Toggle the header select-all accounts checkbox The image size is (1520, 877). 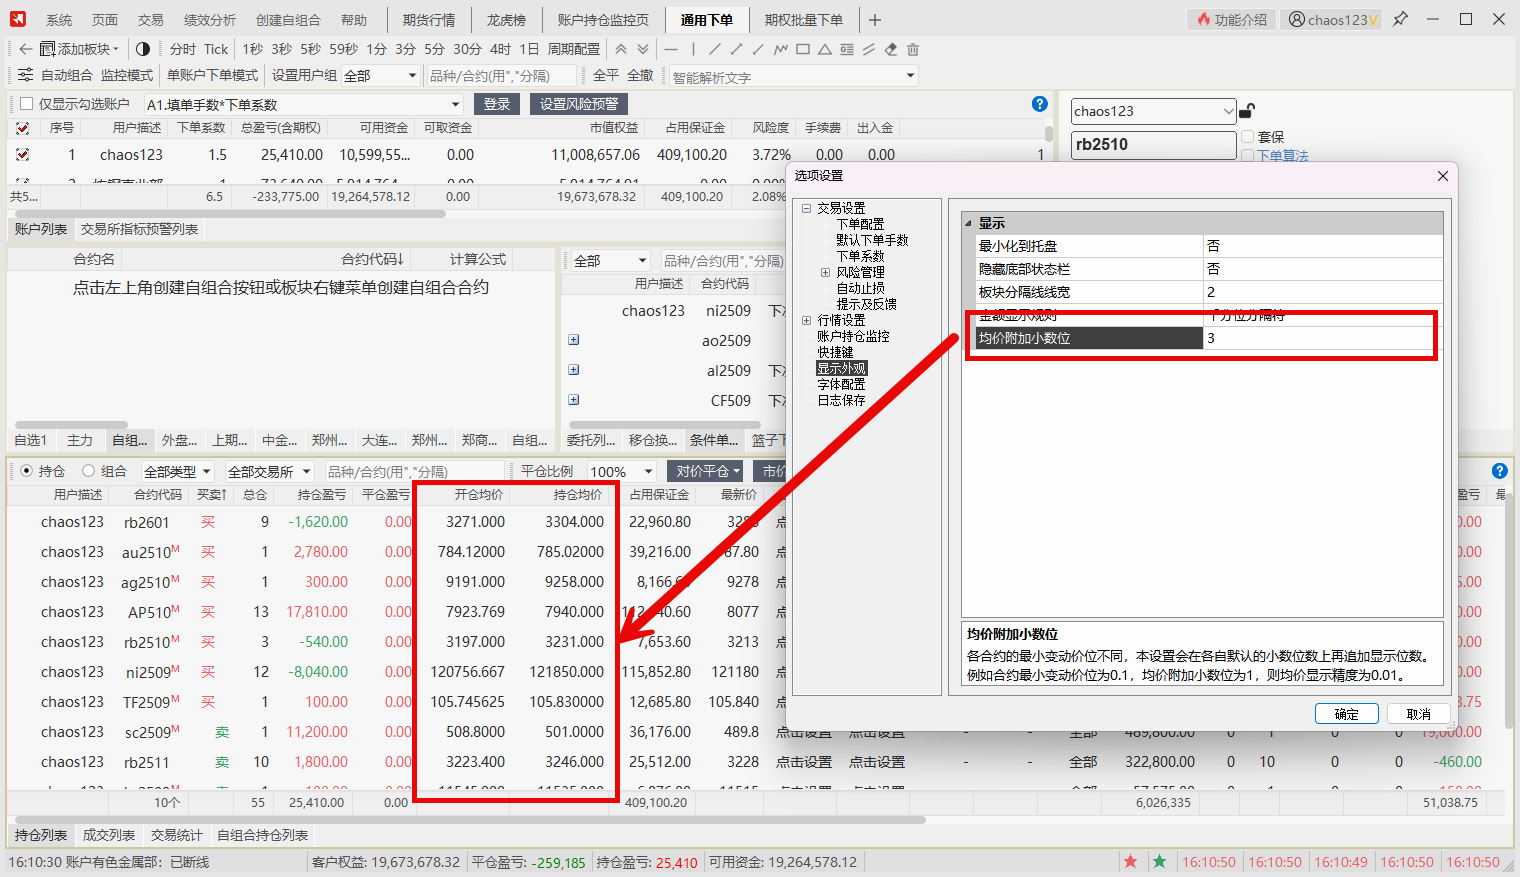pyautogui.click(x=23, y=128)
